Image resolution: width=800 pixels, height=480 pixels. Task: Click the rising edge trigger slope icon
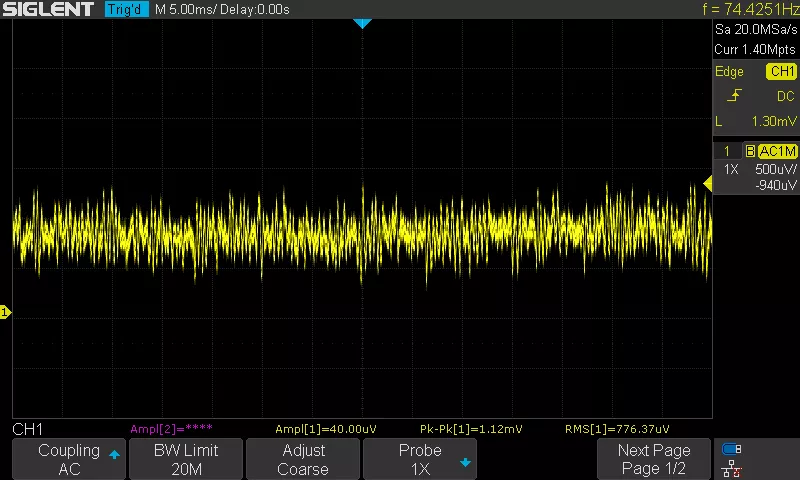(x=735, y=96)
